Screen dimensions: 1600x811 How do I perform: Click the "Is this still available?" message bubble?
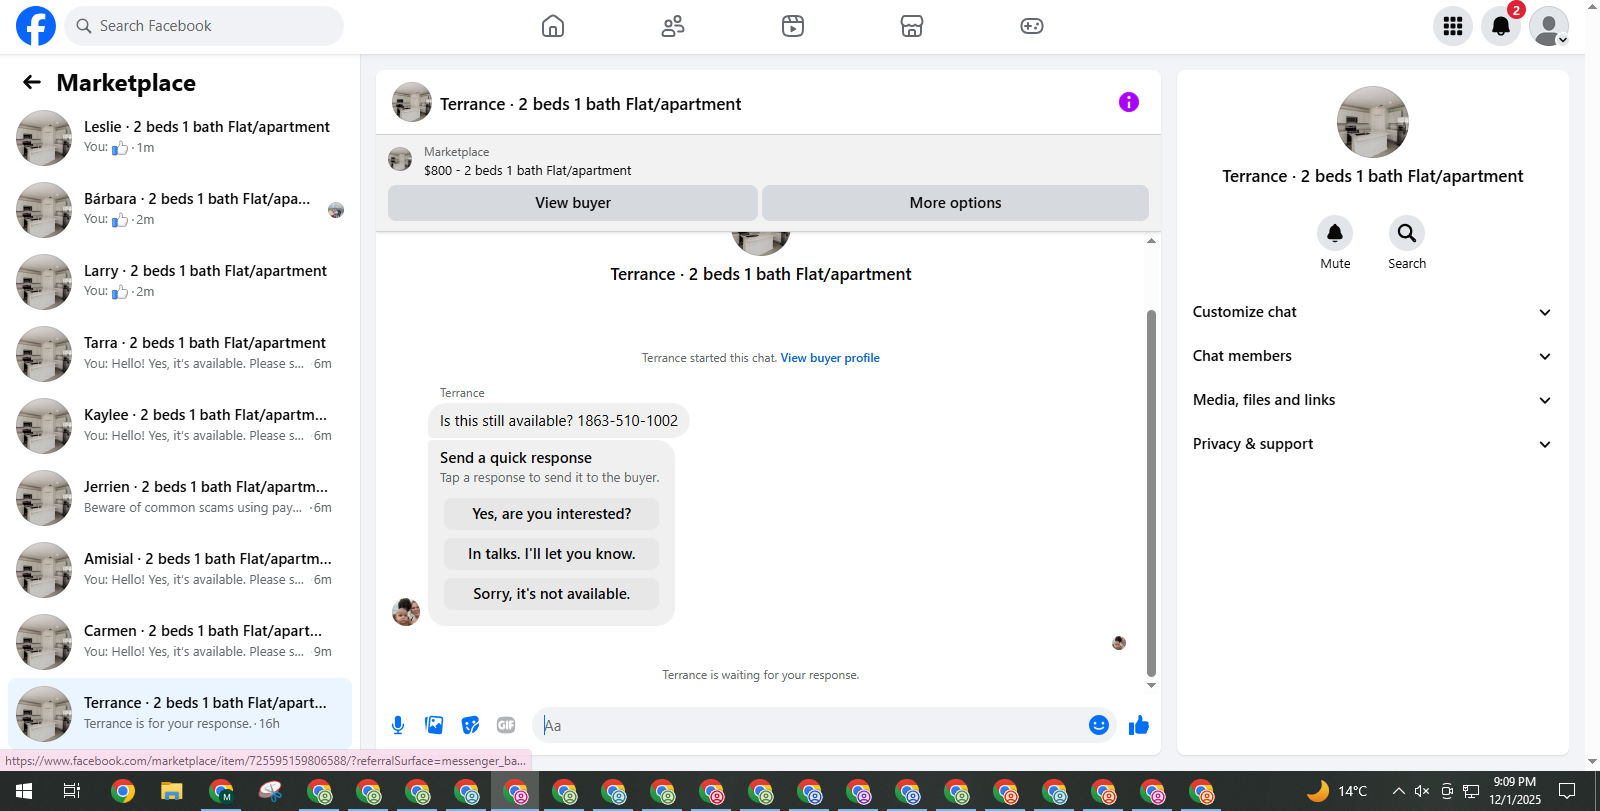pyautogui.click(x=559, y=421)
